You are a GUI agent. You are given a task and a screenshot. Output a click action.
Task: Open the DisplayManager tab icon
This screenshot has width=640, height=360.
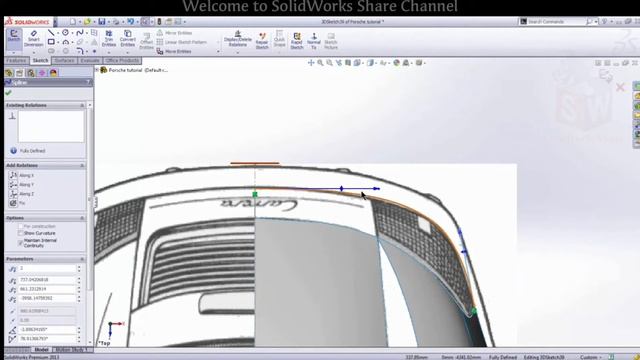click(53, 73)
